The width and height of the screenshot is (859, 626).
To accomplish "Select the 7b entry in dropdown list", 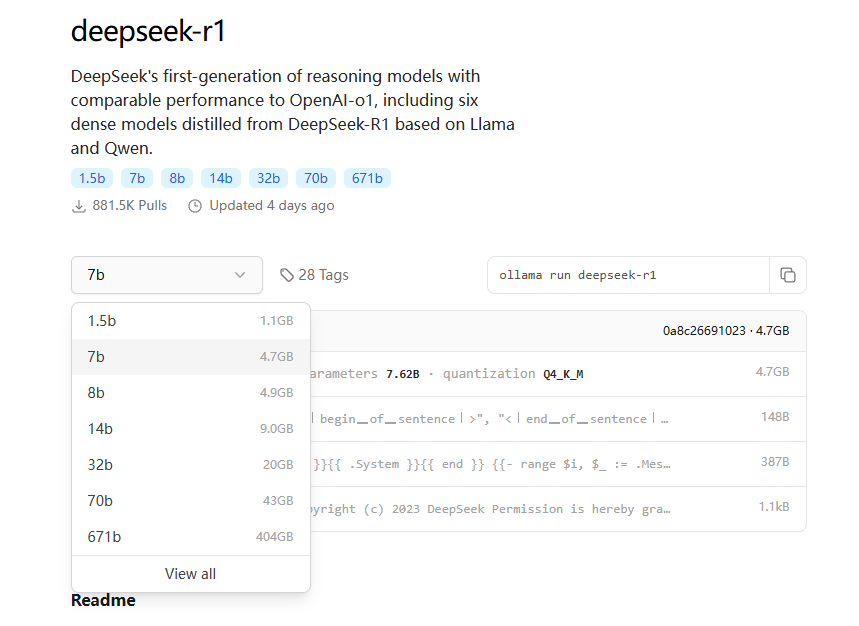I will coord(190,357).
